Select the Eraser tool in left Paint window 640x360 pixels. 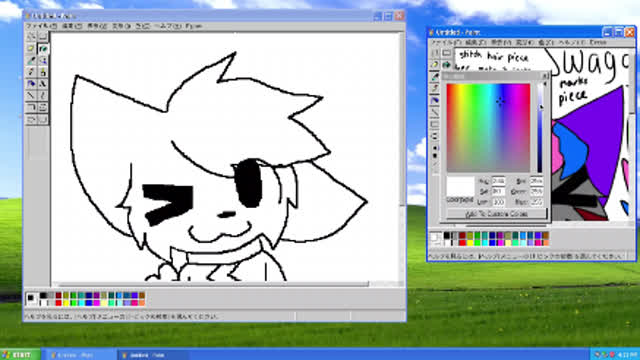click(31, 49)
